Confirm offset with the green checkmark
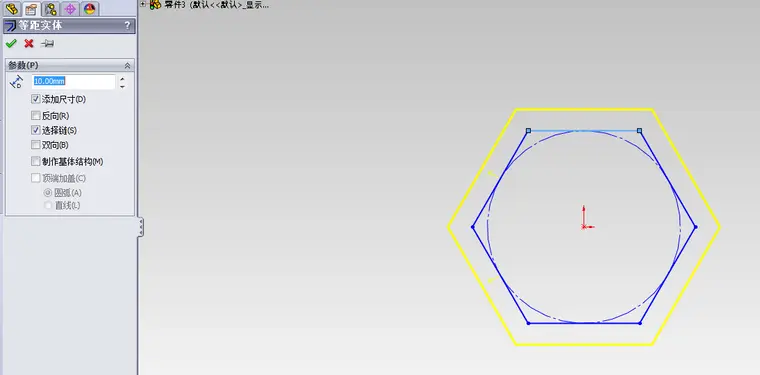Image resolution: width=760 pixels, height=375 pixels. pos(11,44)
